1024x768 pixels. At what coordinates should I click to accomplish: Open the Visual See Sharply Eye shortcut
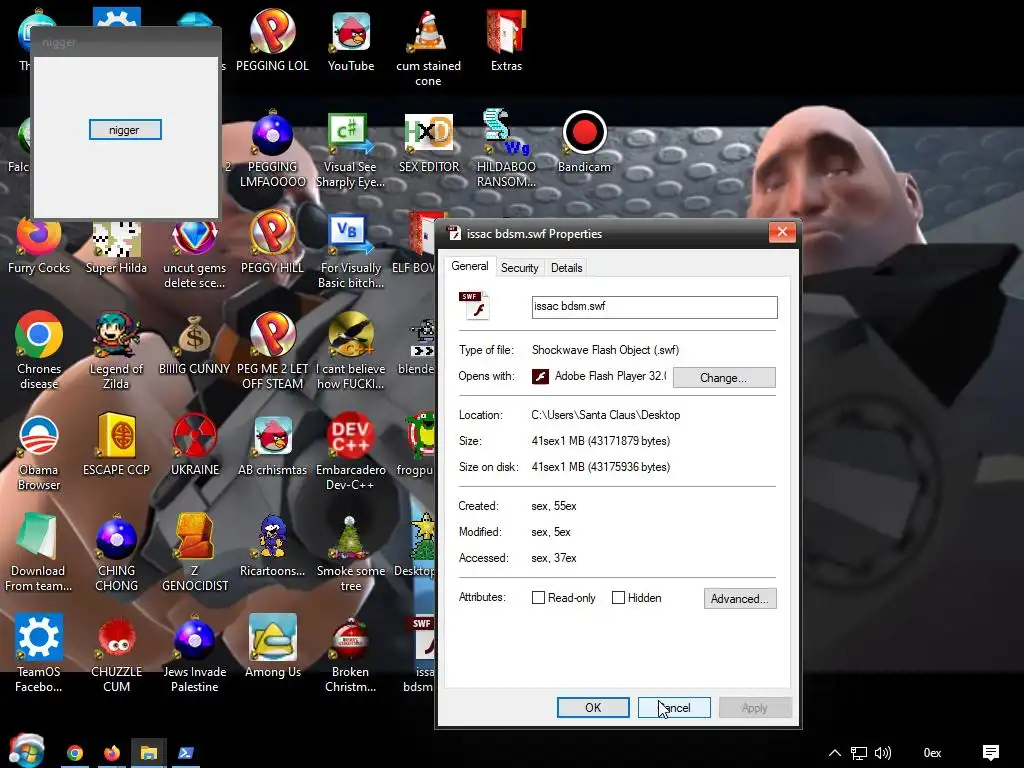[350, 150]
